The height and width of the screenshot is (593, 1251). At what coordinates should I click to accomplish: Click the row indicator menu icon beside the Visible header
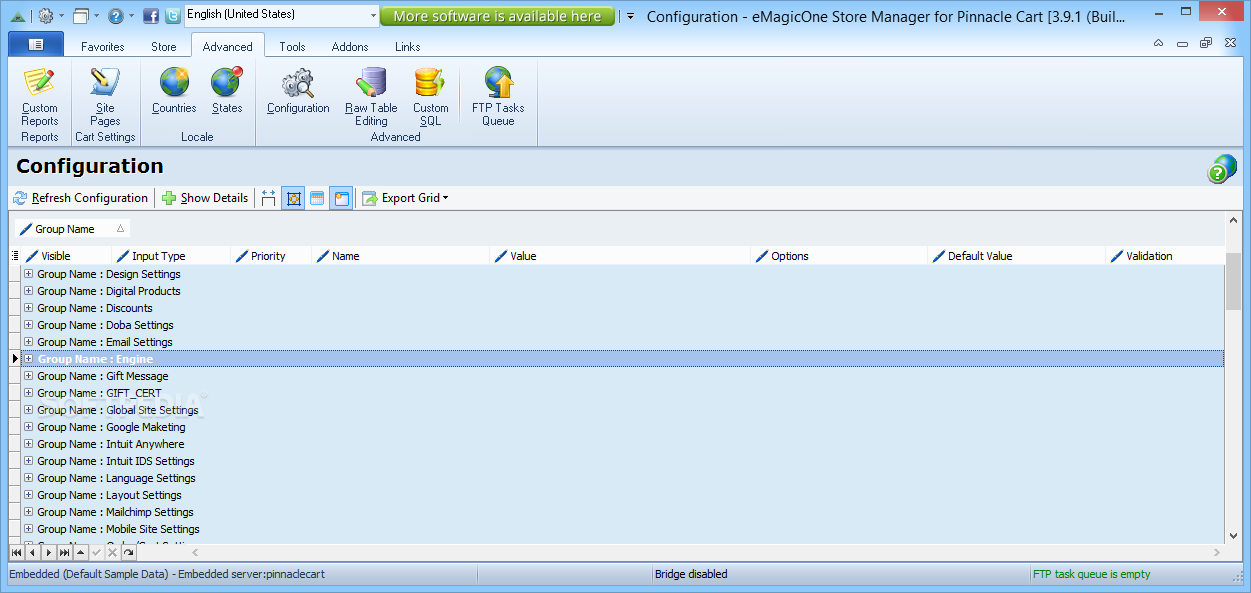[14, 256]
